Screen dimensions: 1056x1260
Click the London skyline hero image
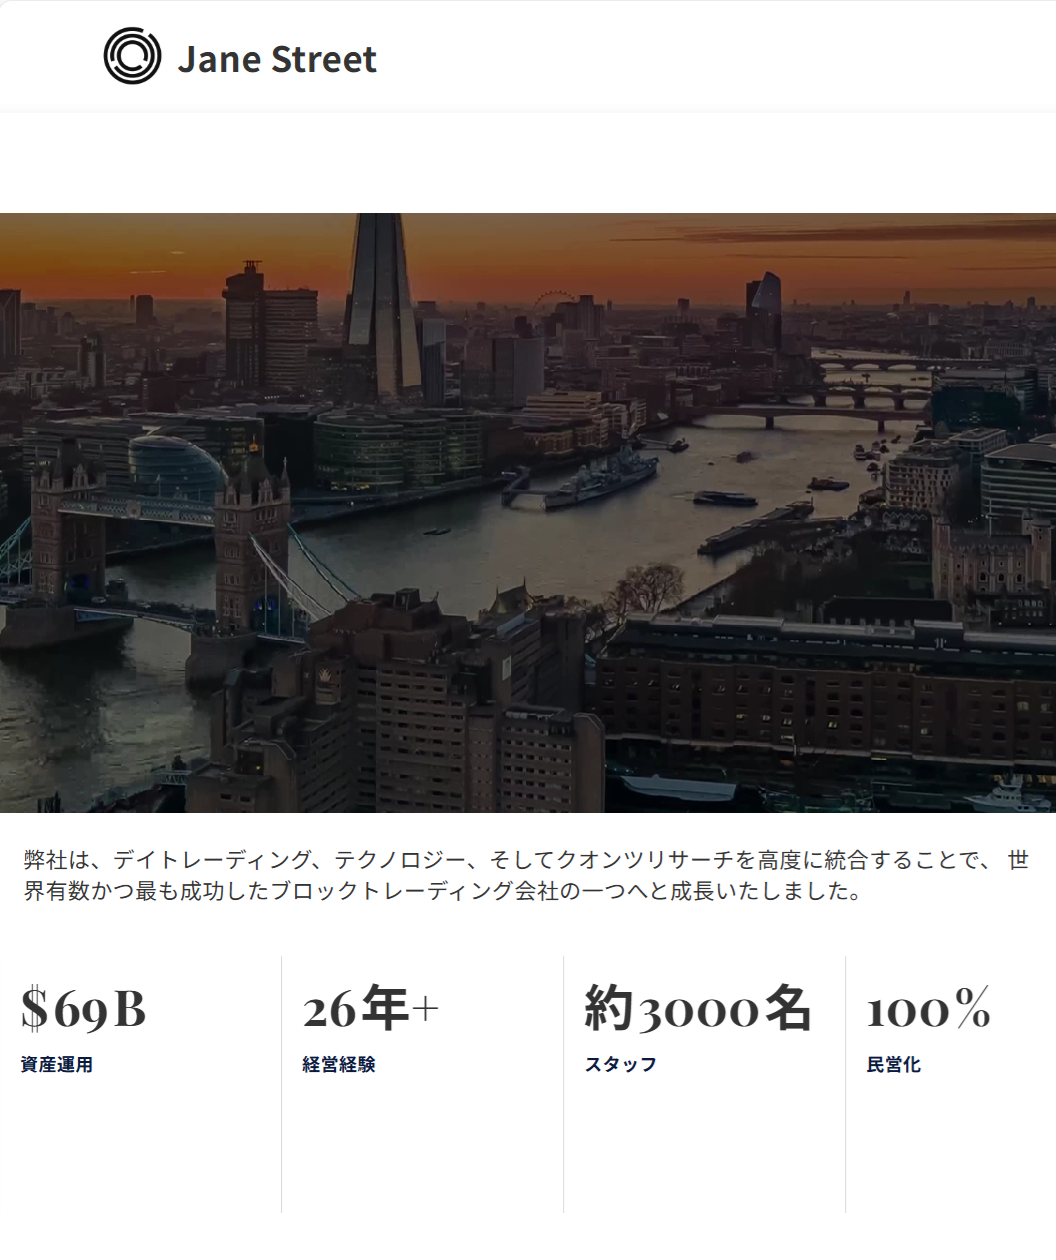528,513
